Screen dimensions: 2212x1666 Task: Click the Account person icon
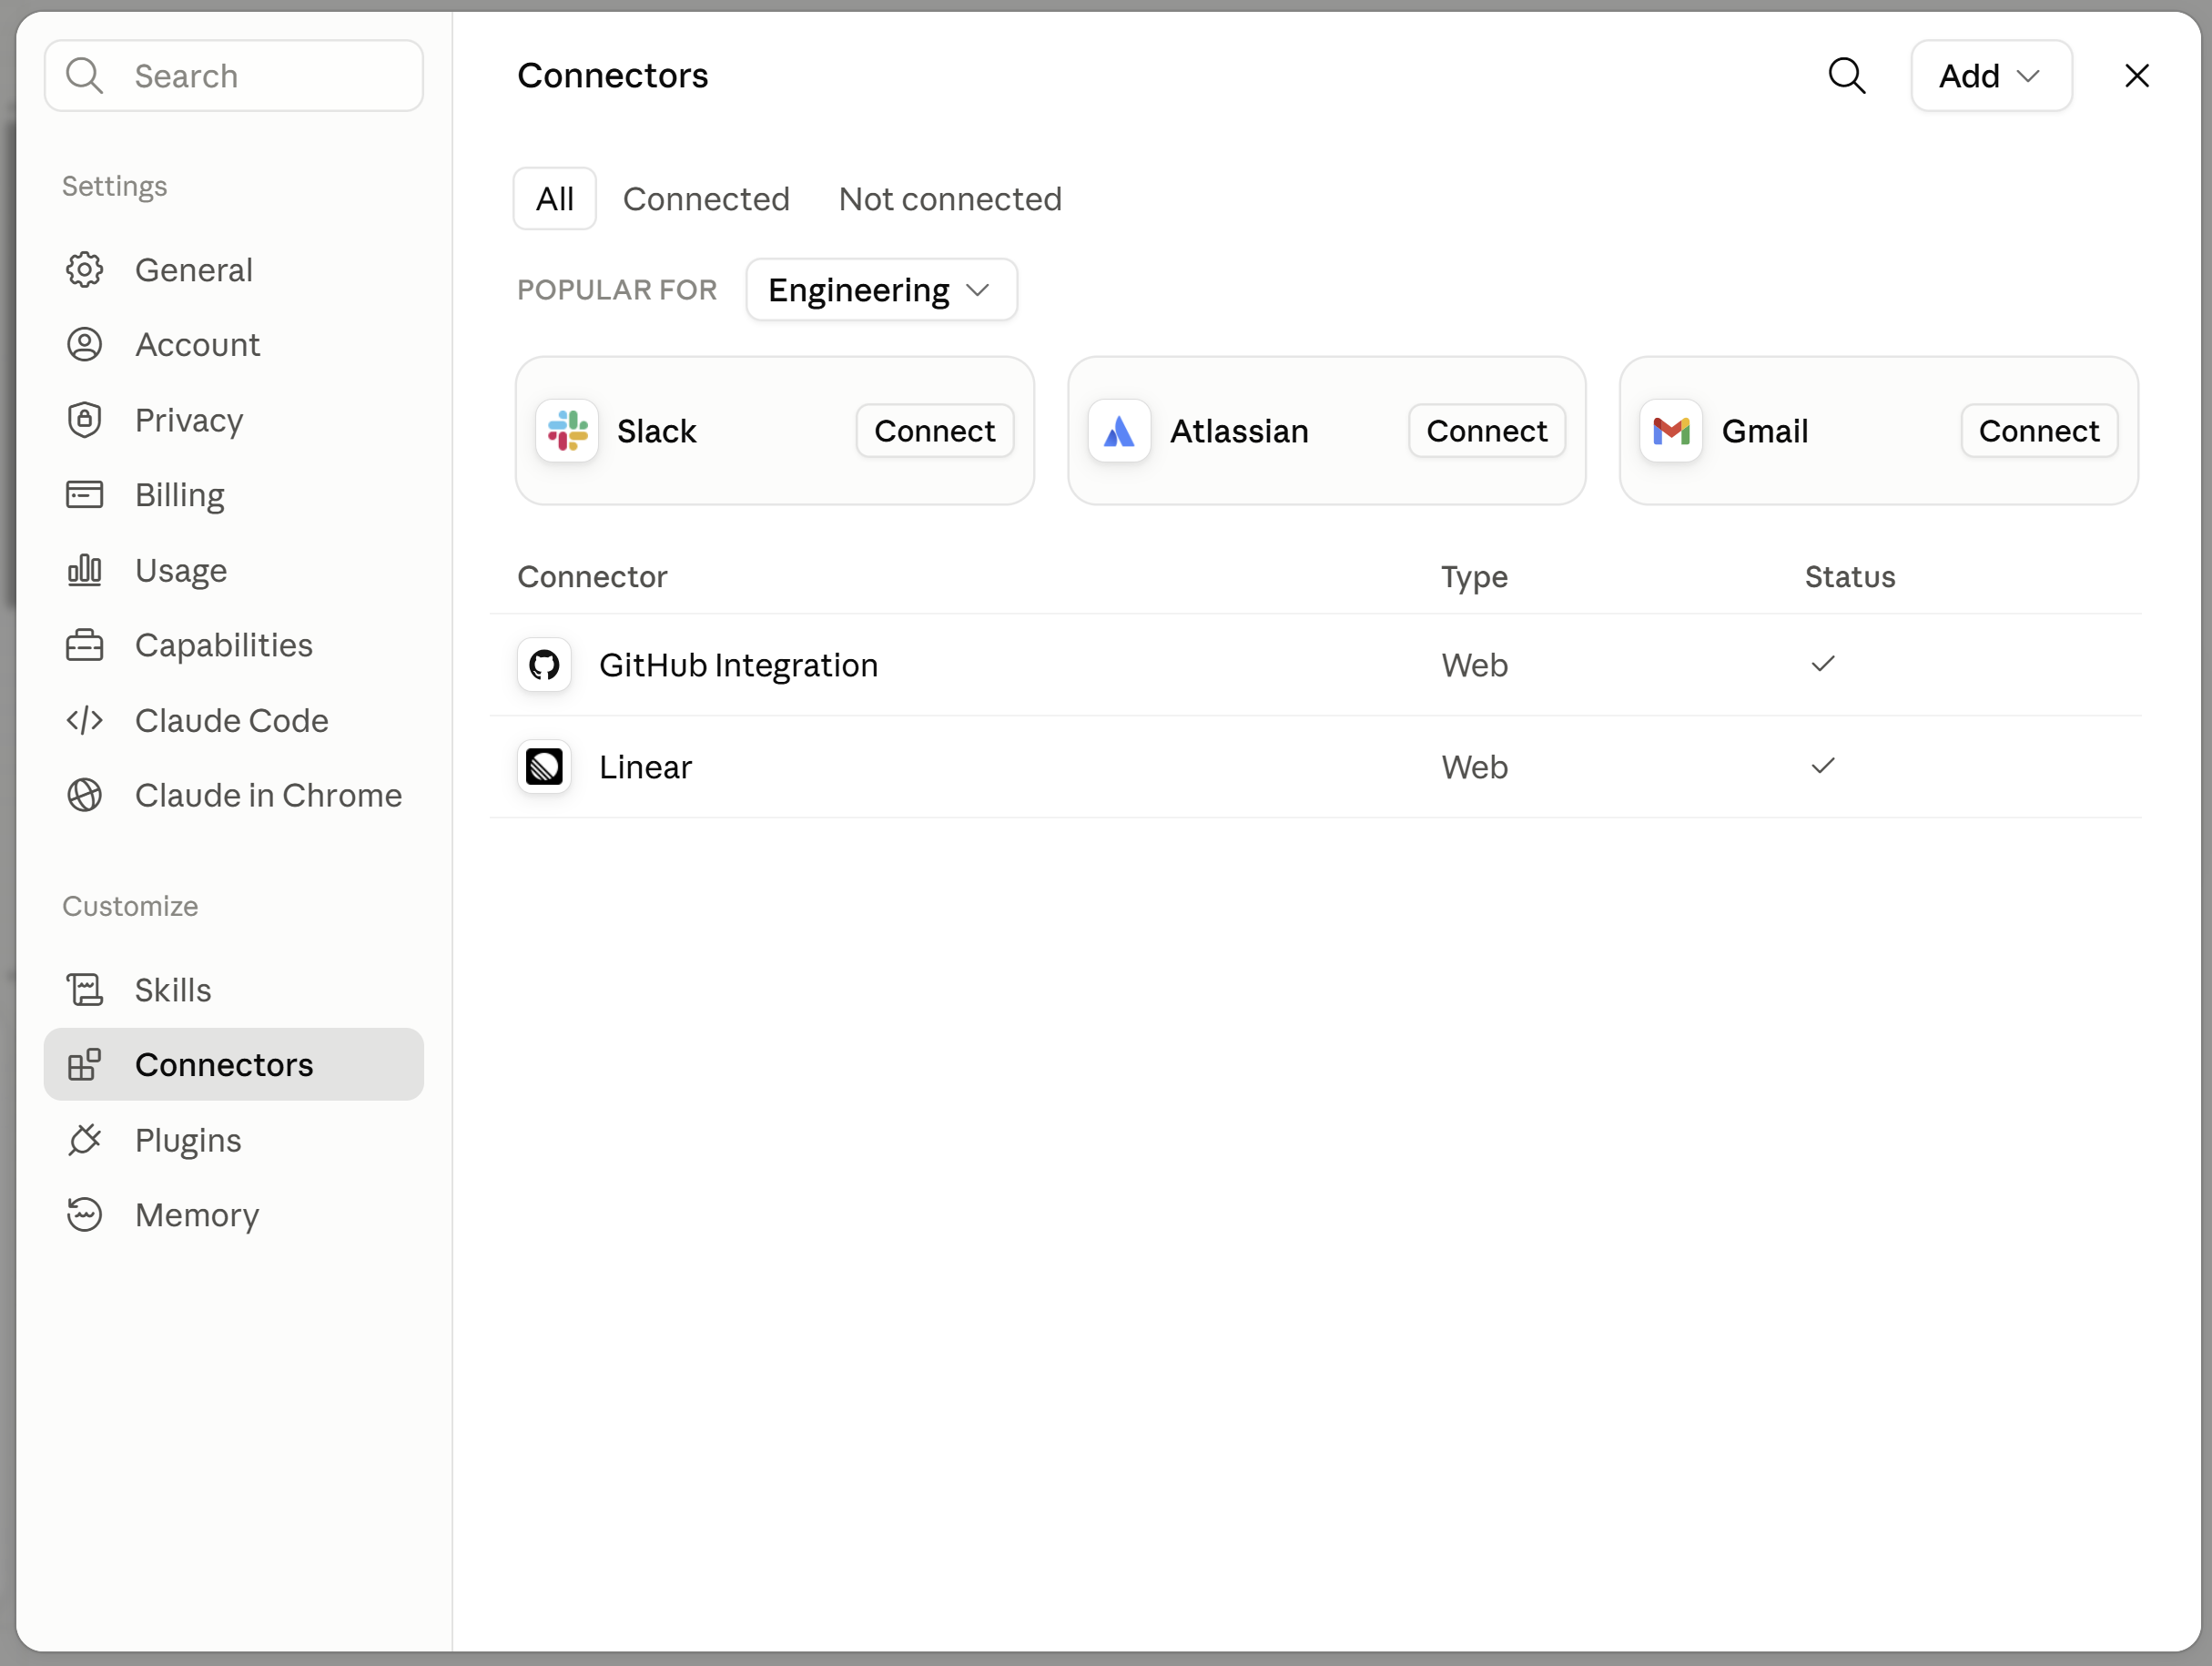(85, 345)
